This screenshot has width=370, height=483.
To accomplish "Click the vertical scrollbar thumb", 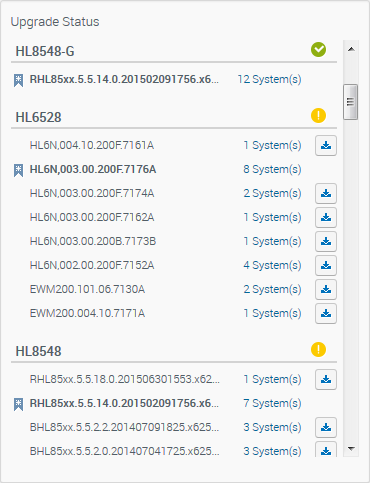I will (x=350, y=102).
